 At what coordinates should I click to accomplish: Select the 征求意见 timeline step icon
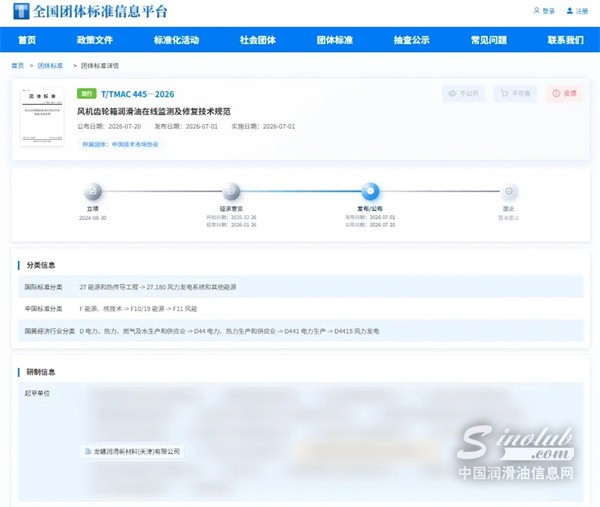(x=231, y=191)
